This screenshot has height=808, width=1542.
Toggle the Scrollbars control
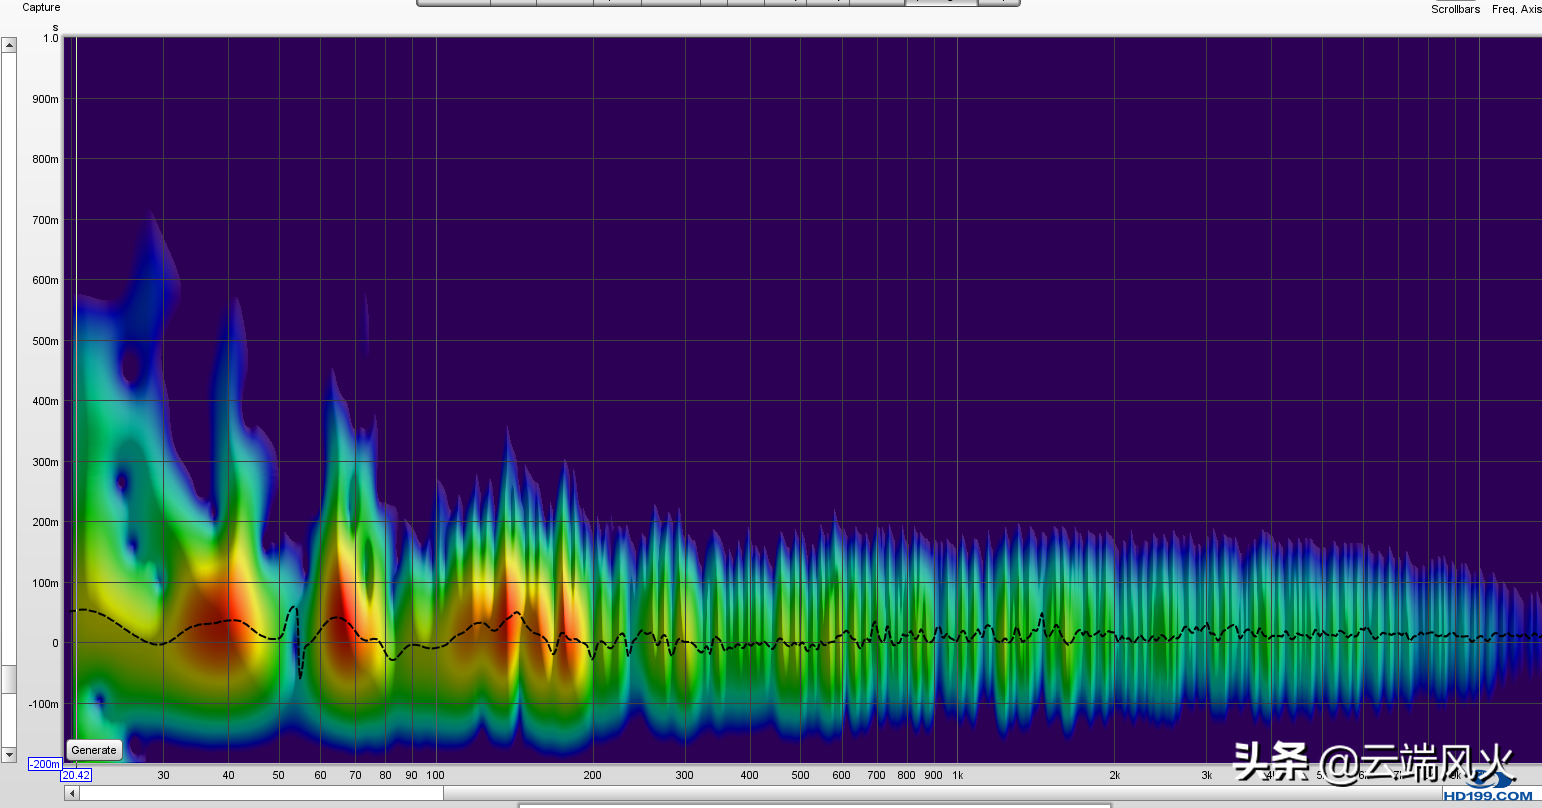tap(1455, 9)
